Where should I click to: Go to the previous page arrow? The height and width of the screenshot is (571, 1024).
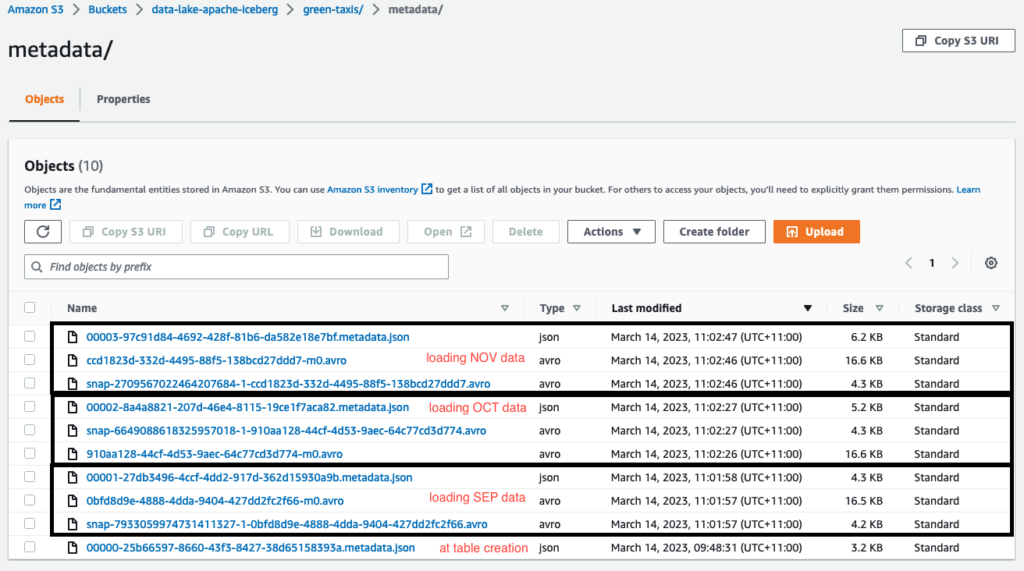click(908, 263)
